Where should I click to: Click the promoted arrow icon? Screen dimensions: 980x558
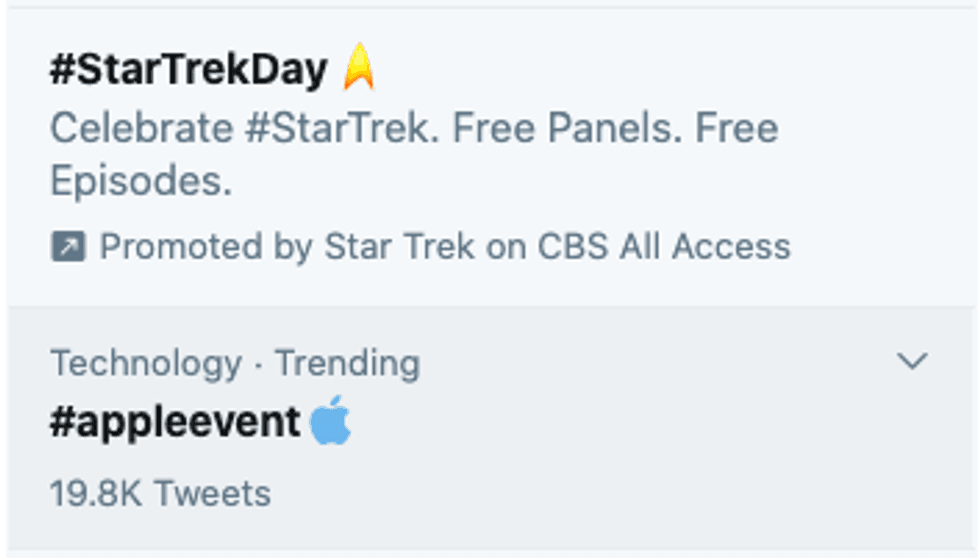pos(68,246)
